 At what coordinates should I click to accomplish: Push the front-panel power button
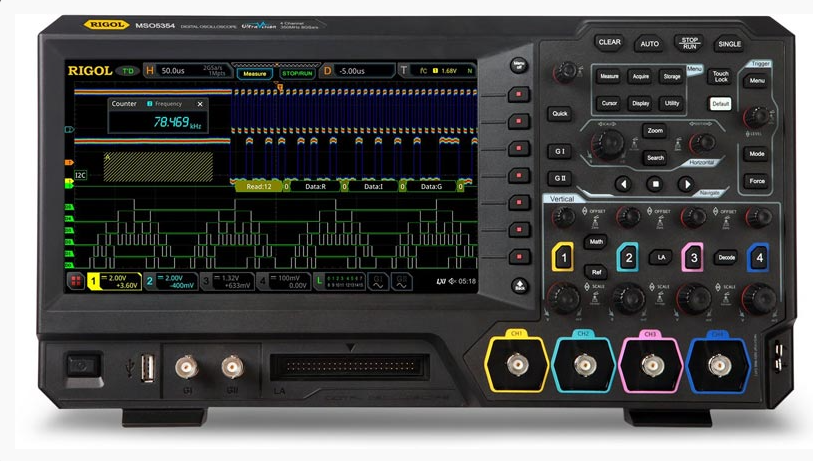(x=83, y=366)
